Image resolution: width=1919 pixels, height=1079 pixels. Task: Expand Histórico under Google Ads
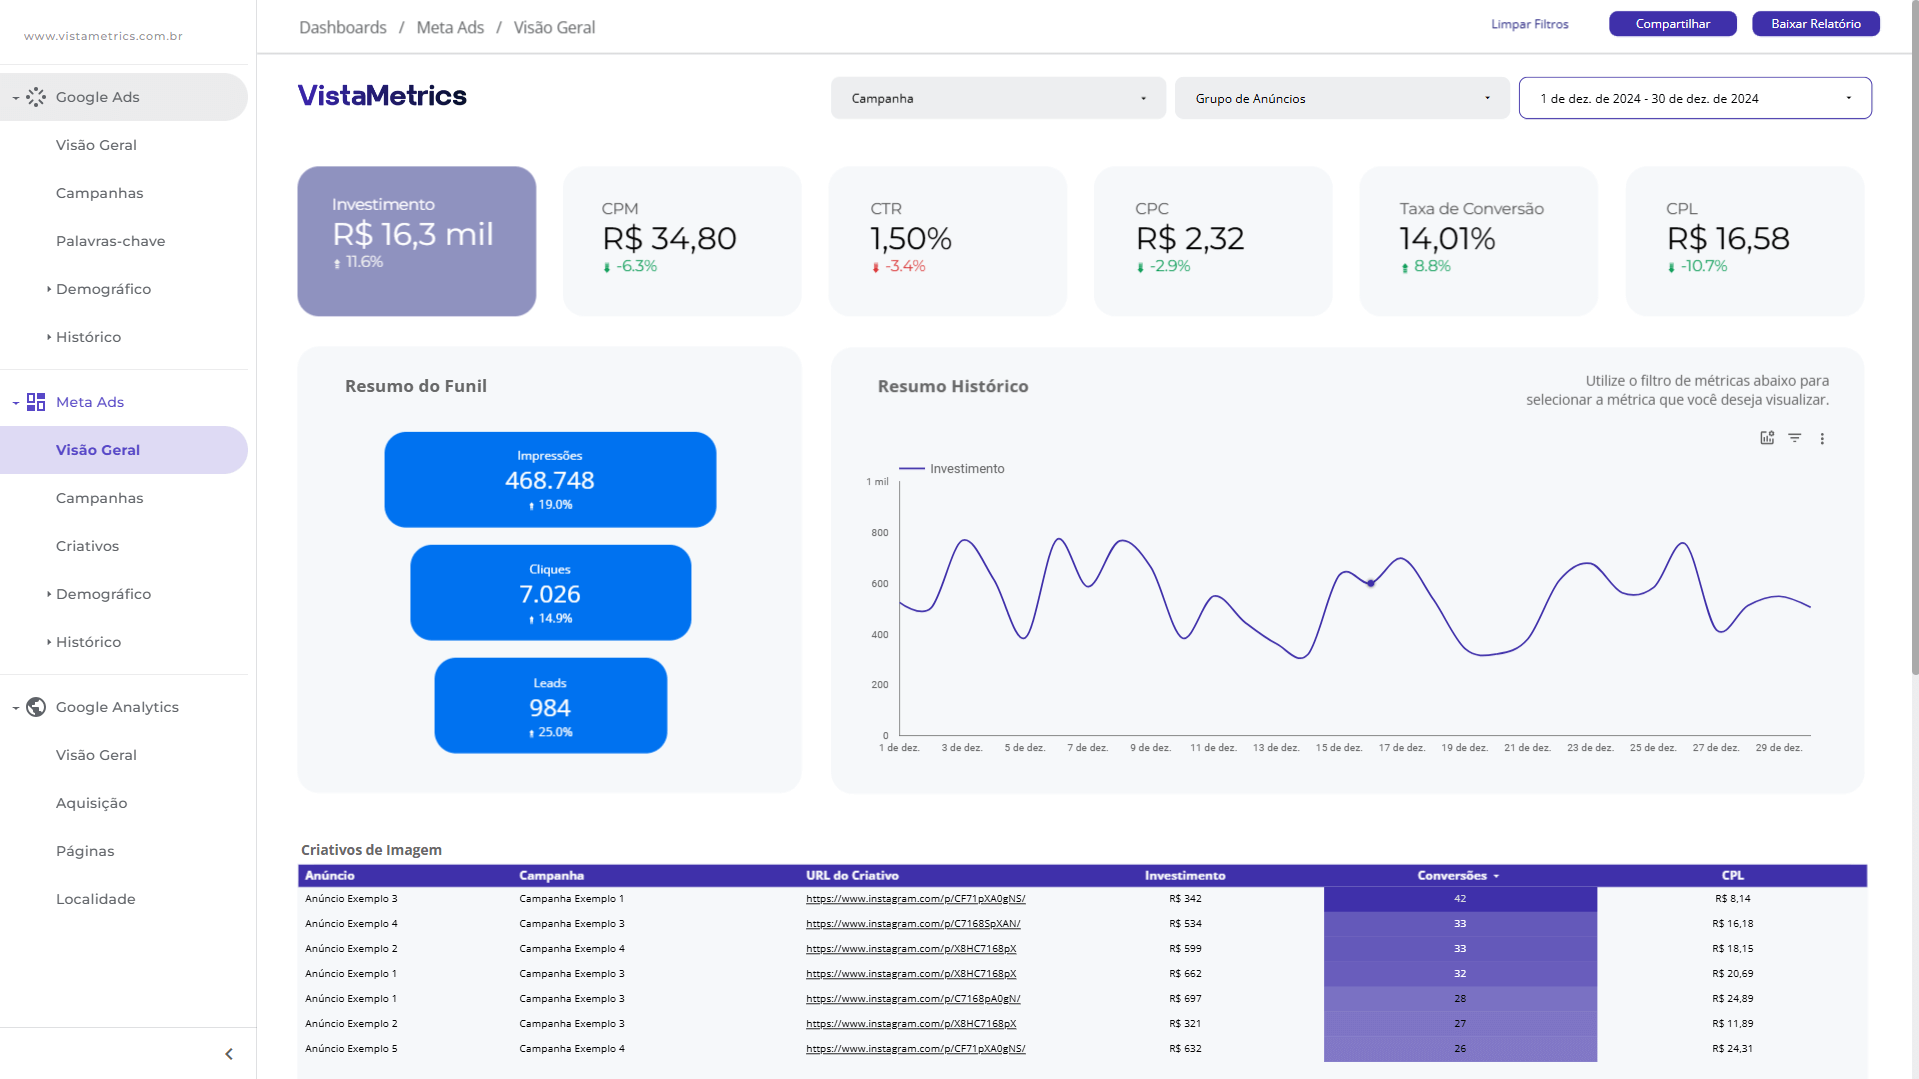(x=49, y=337)
